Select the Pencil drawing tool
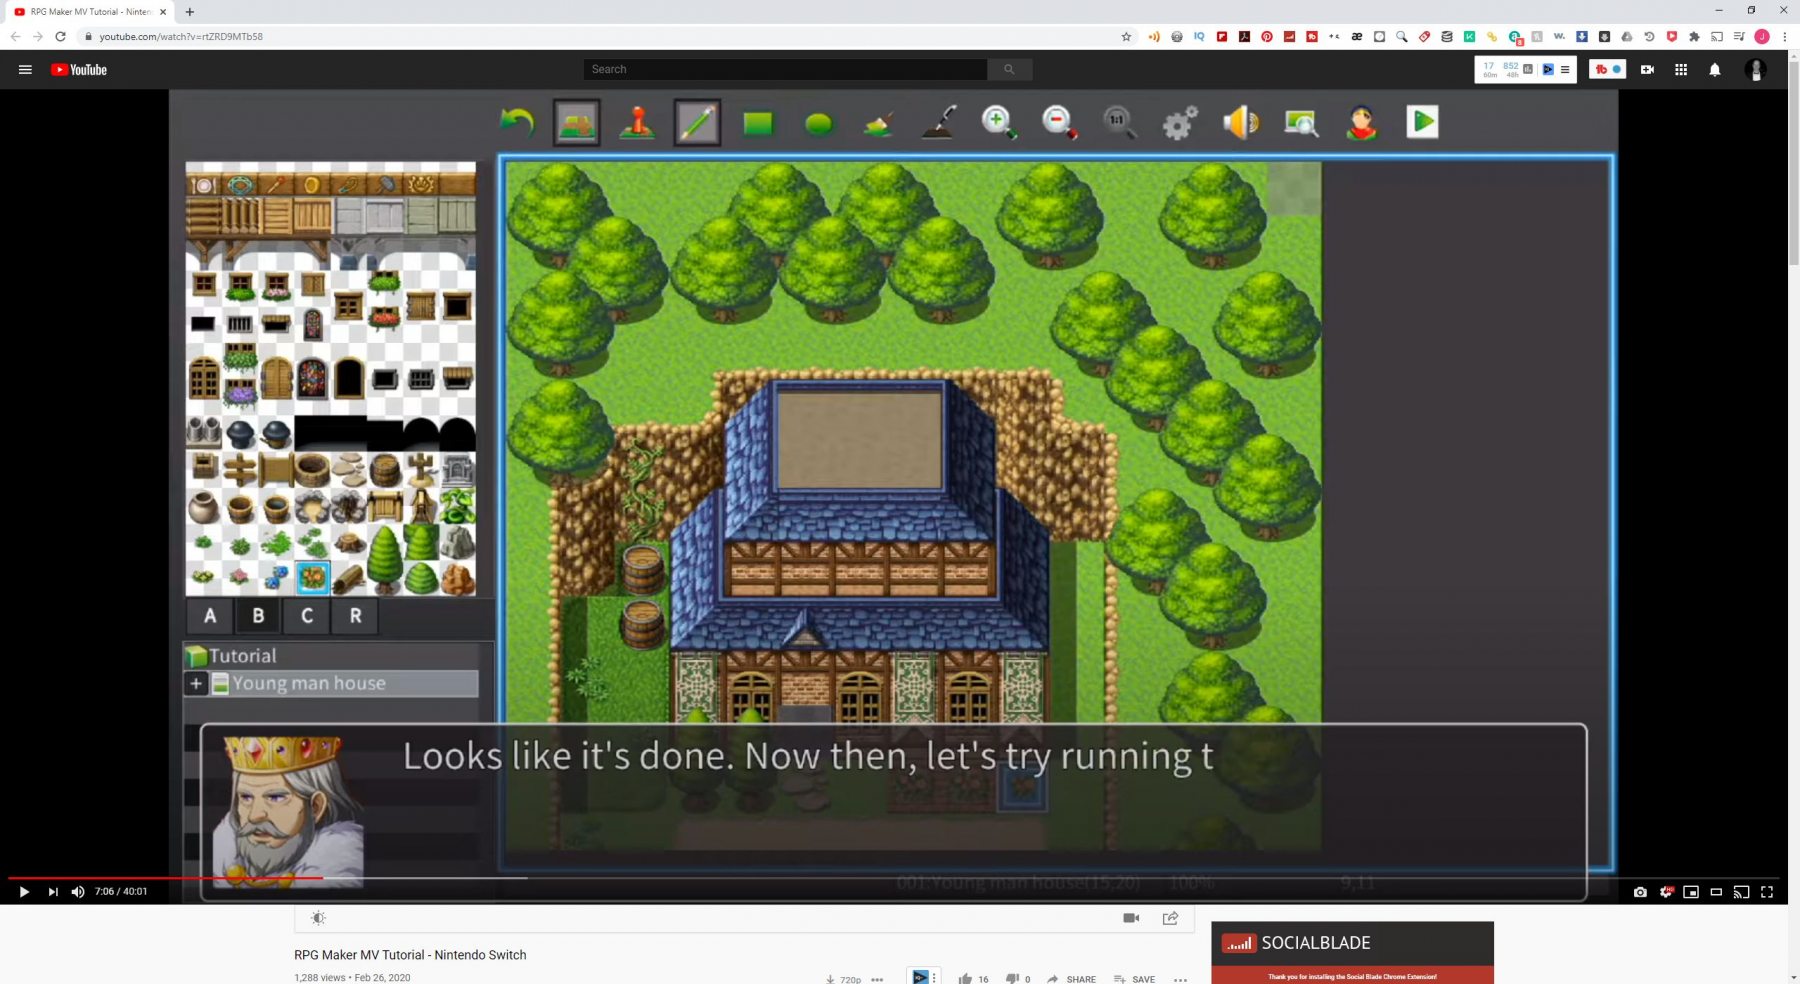The height and width of the screenshot is (984, 1800). [697, 123]
